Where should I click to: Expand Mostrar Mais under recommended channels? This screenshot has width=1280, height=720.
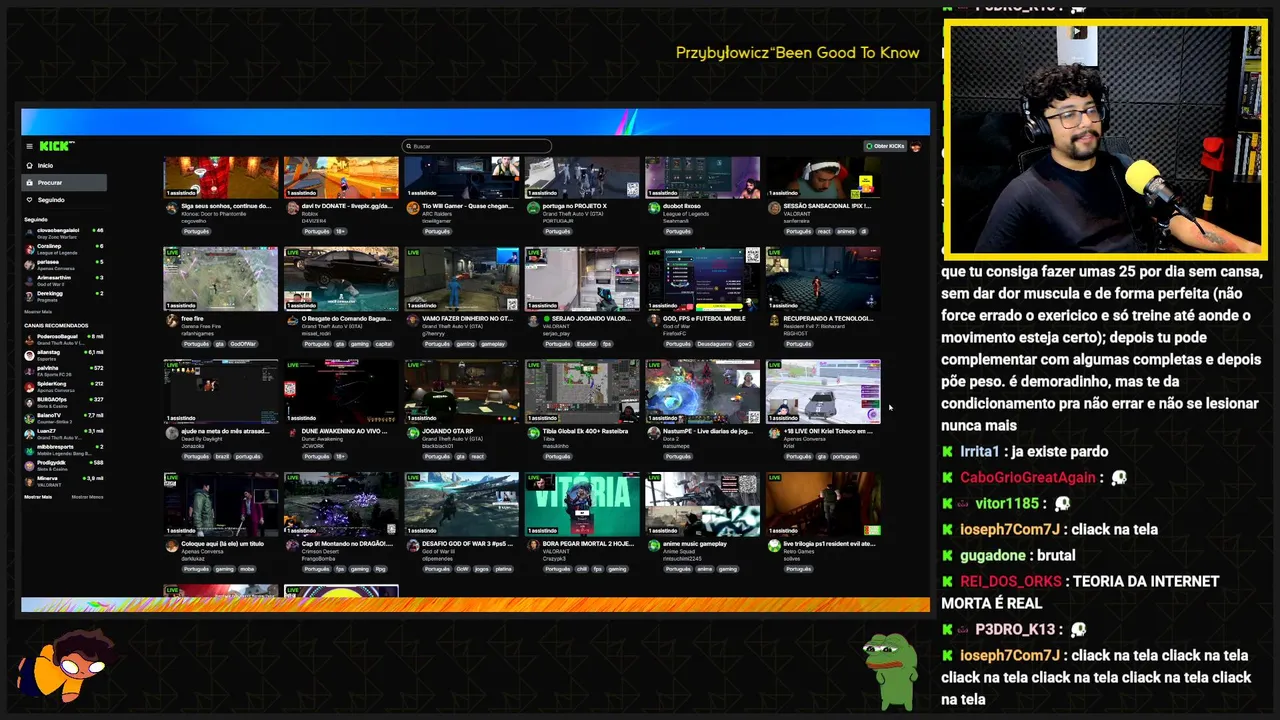point(38,497)
